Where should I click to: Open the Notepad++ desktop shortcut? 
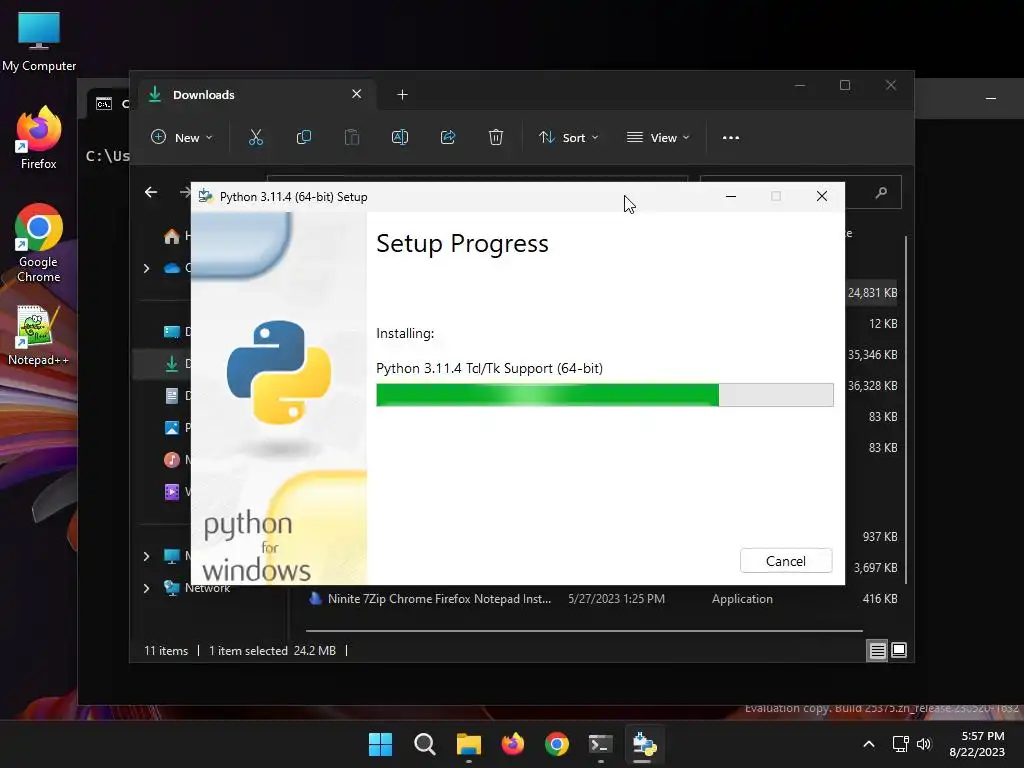pyautogui.click(x=39, y=335)
